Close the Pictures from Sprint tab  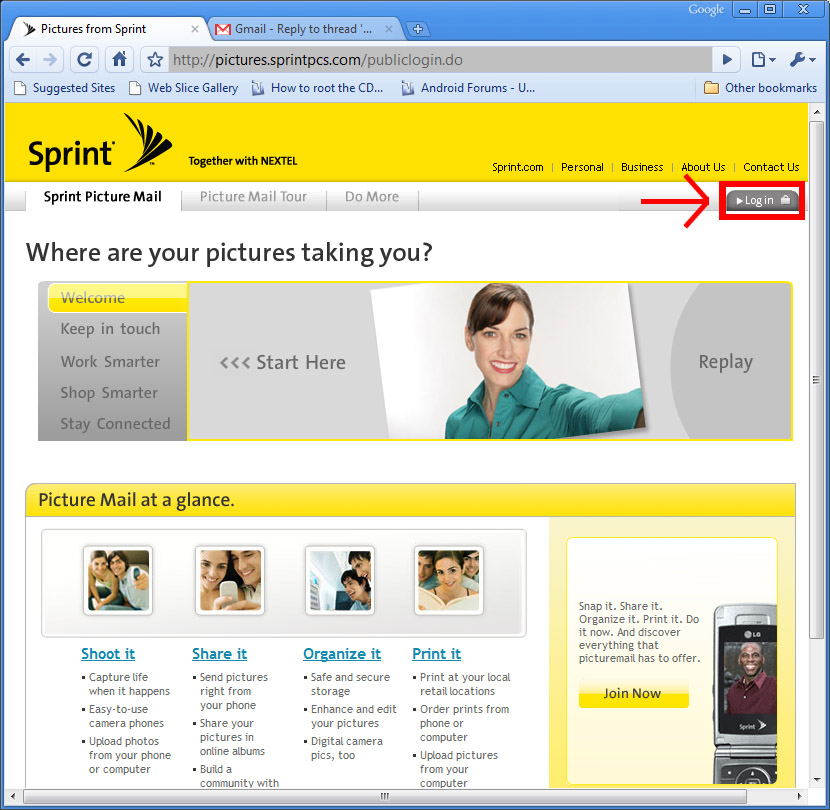[195, 29]
